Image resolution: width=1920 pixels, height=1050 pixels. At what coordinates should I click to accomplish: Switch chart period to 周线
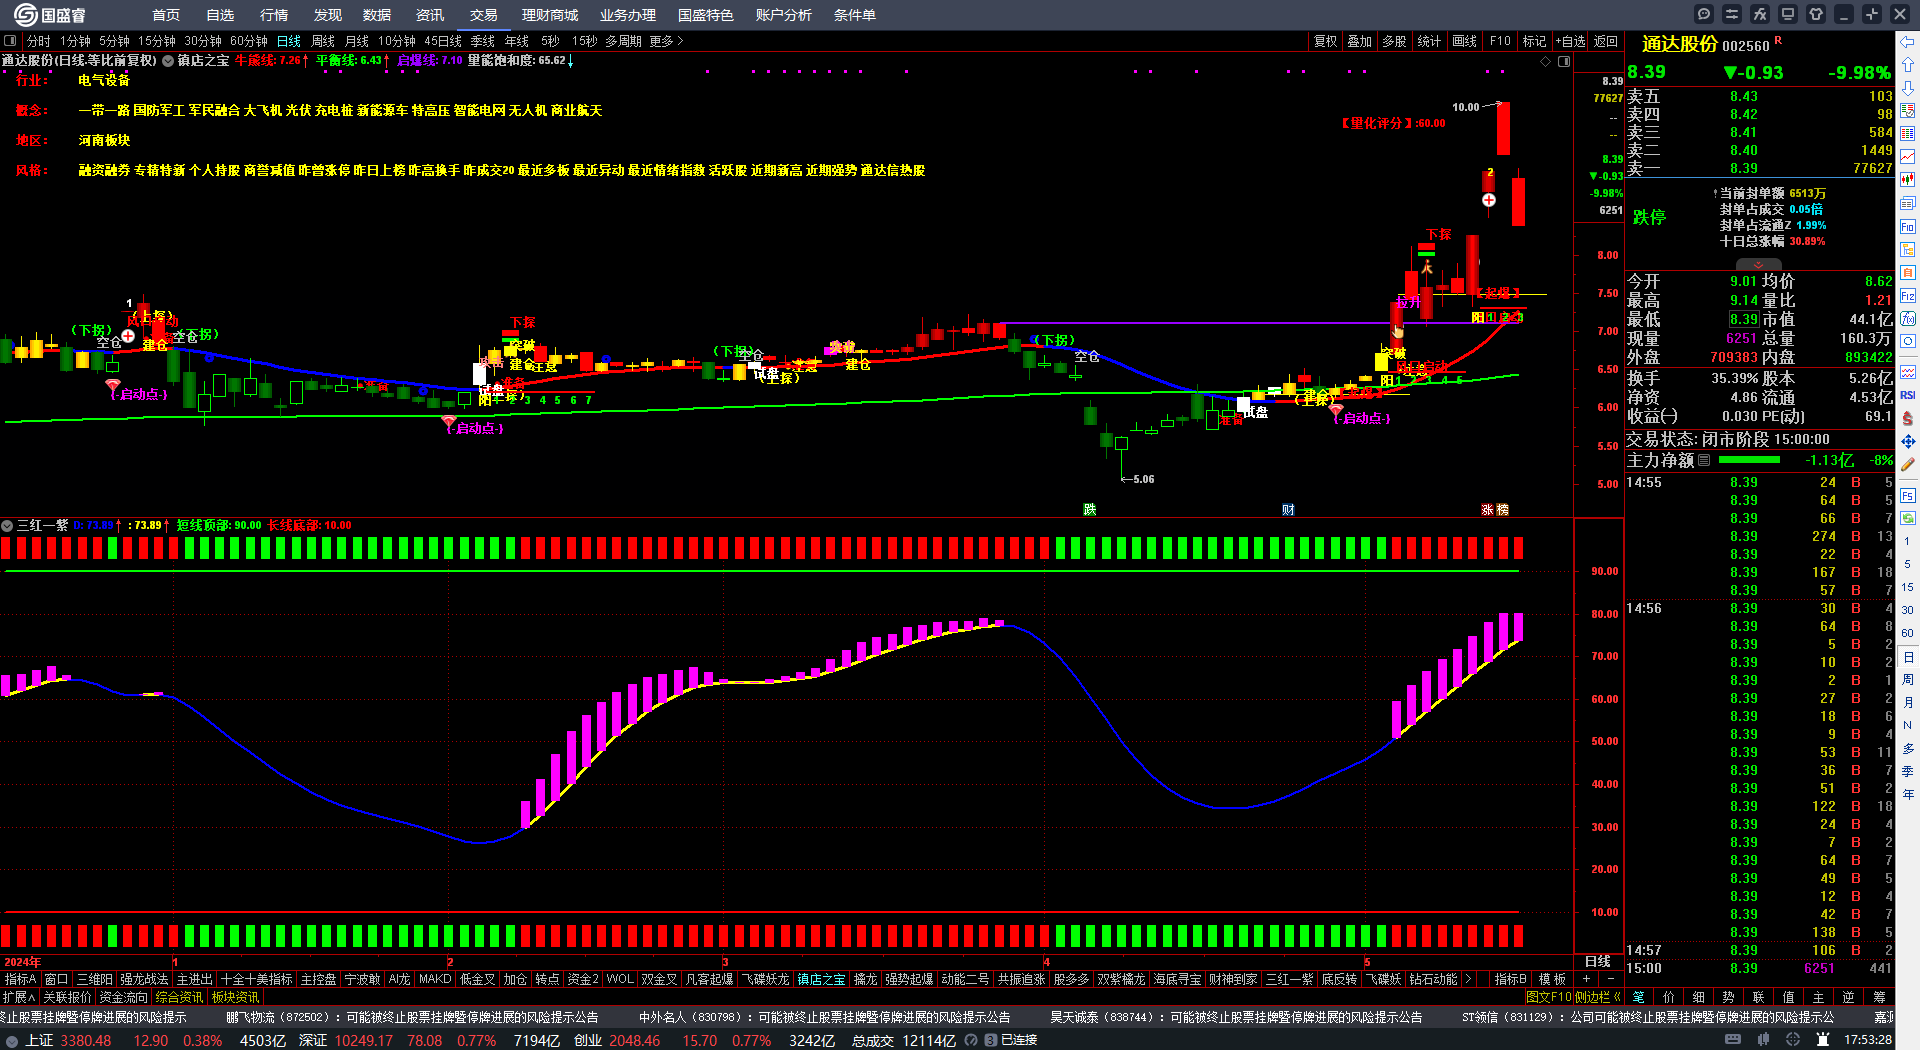click(x=323, y=41)
